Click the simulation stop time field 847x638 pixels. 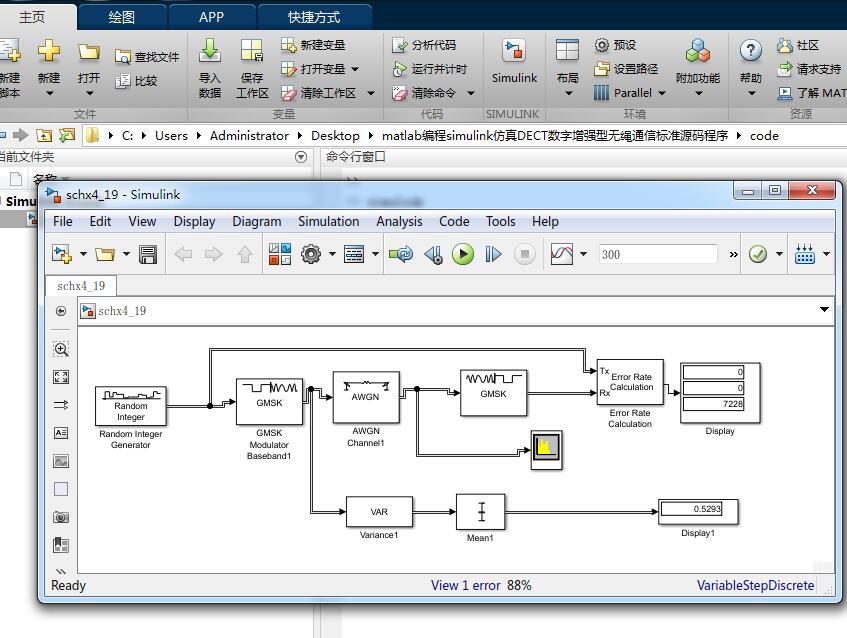(658, 254)
